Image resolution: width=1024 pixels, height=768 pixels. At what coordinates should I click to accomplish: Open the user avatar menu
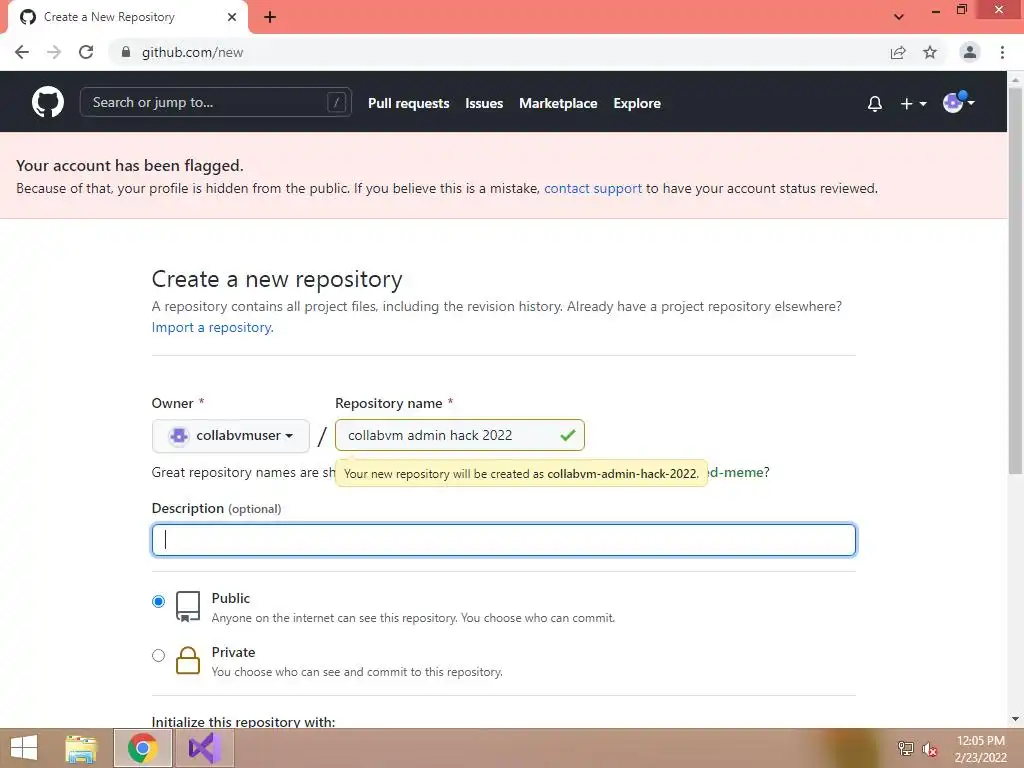(958, 103)
